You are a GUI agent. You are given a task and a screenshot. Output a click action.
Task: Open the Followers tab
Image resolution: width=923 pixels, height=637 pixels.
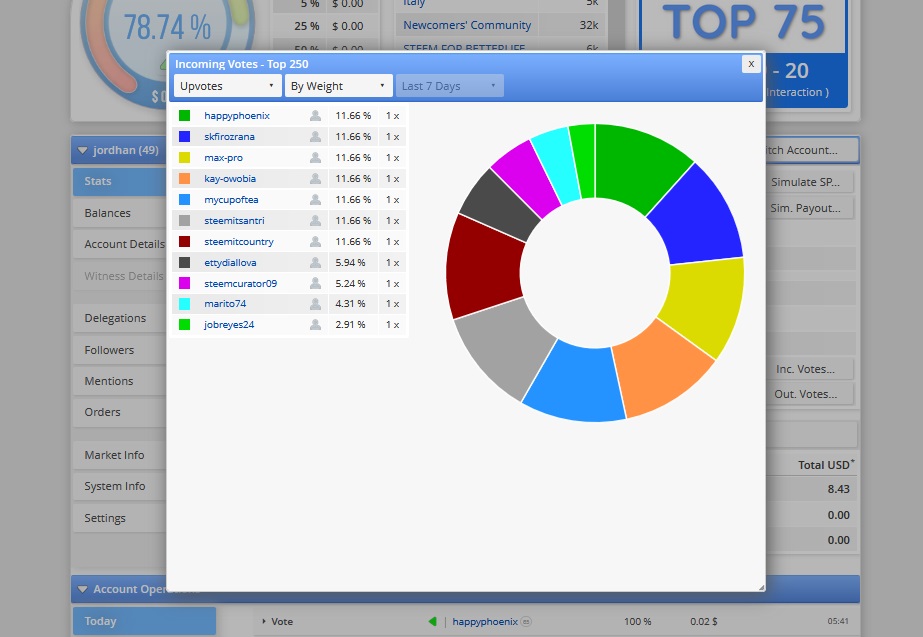point(120,350)
